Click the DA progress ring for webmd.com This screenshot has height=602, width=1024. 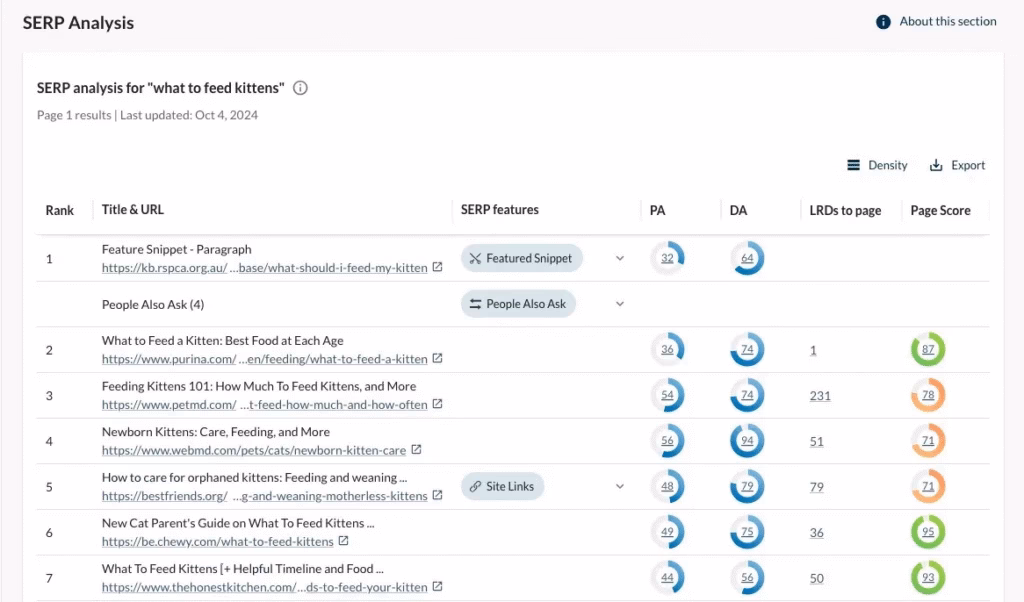point(747,440)
